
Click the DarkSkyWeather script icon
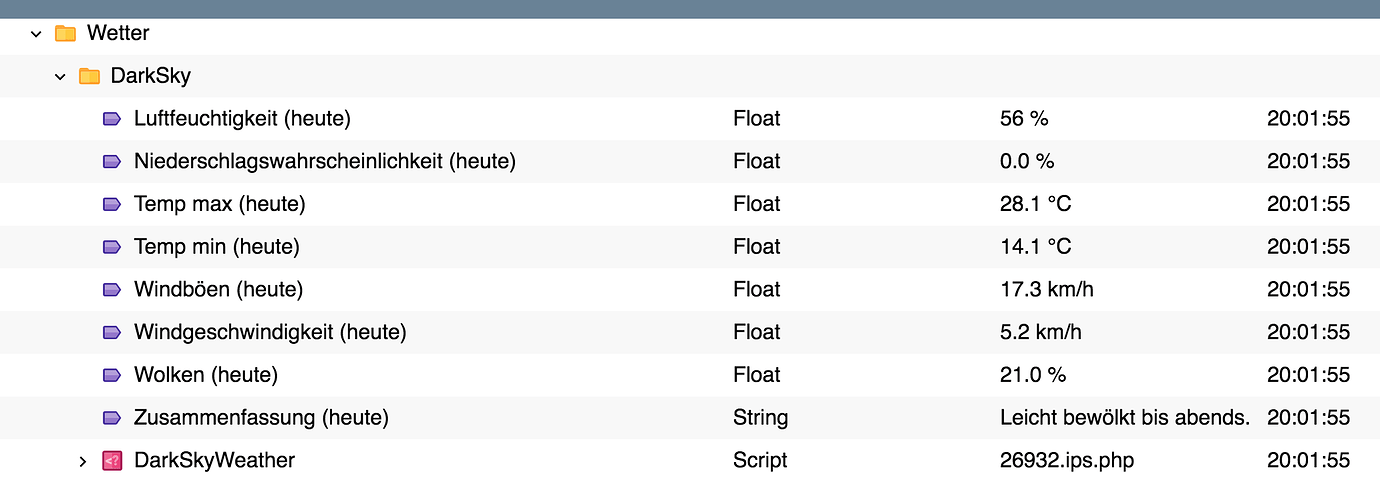112,461
